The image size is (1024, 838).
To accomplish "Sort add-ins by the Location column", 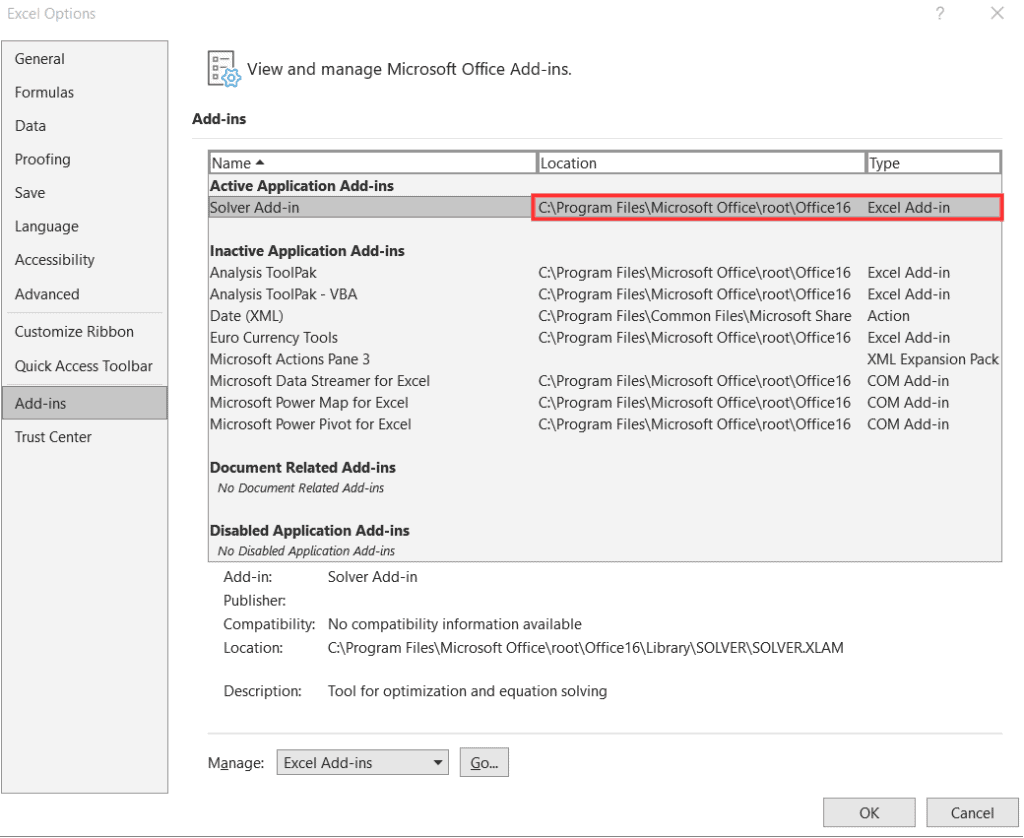I will click(700, 162).
